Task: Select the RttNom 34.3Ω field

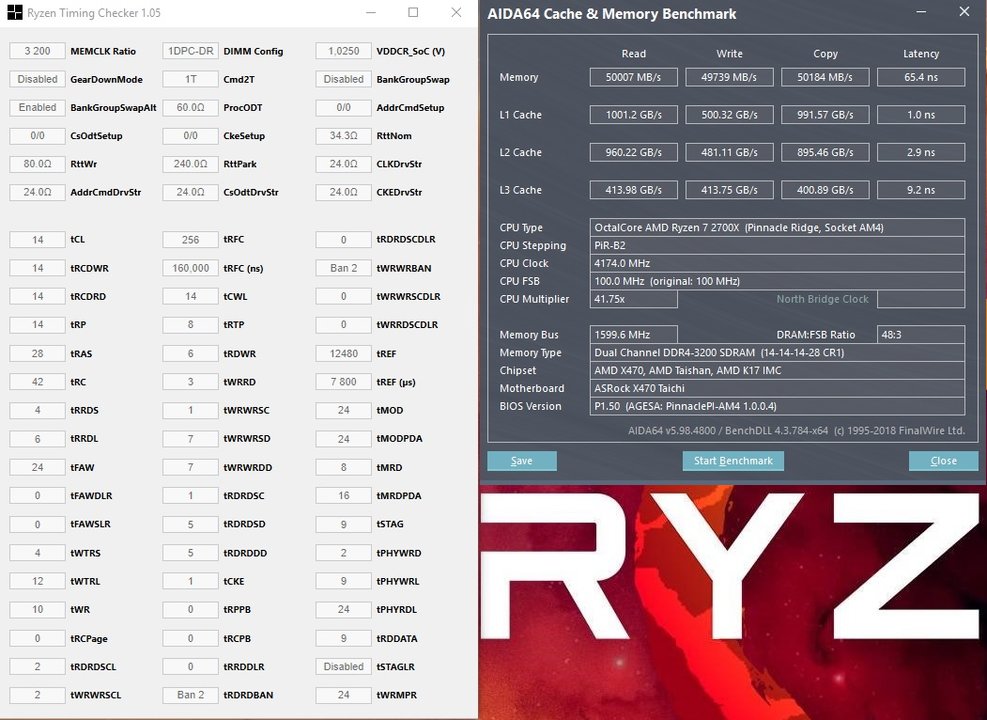Action: tap(343, 136)
